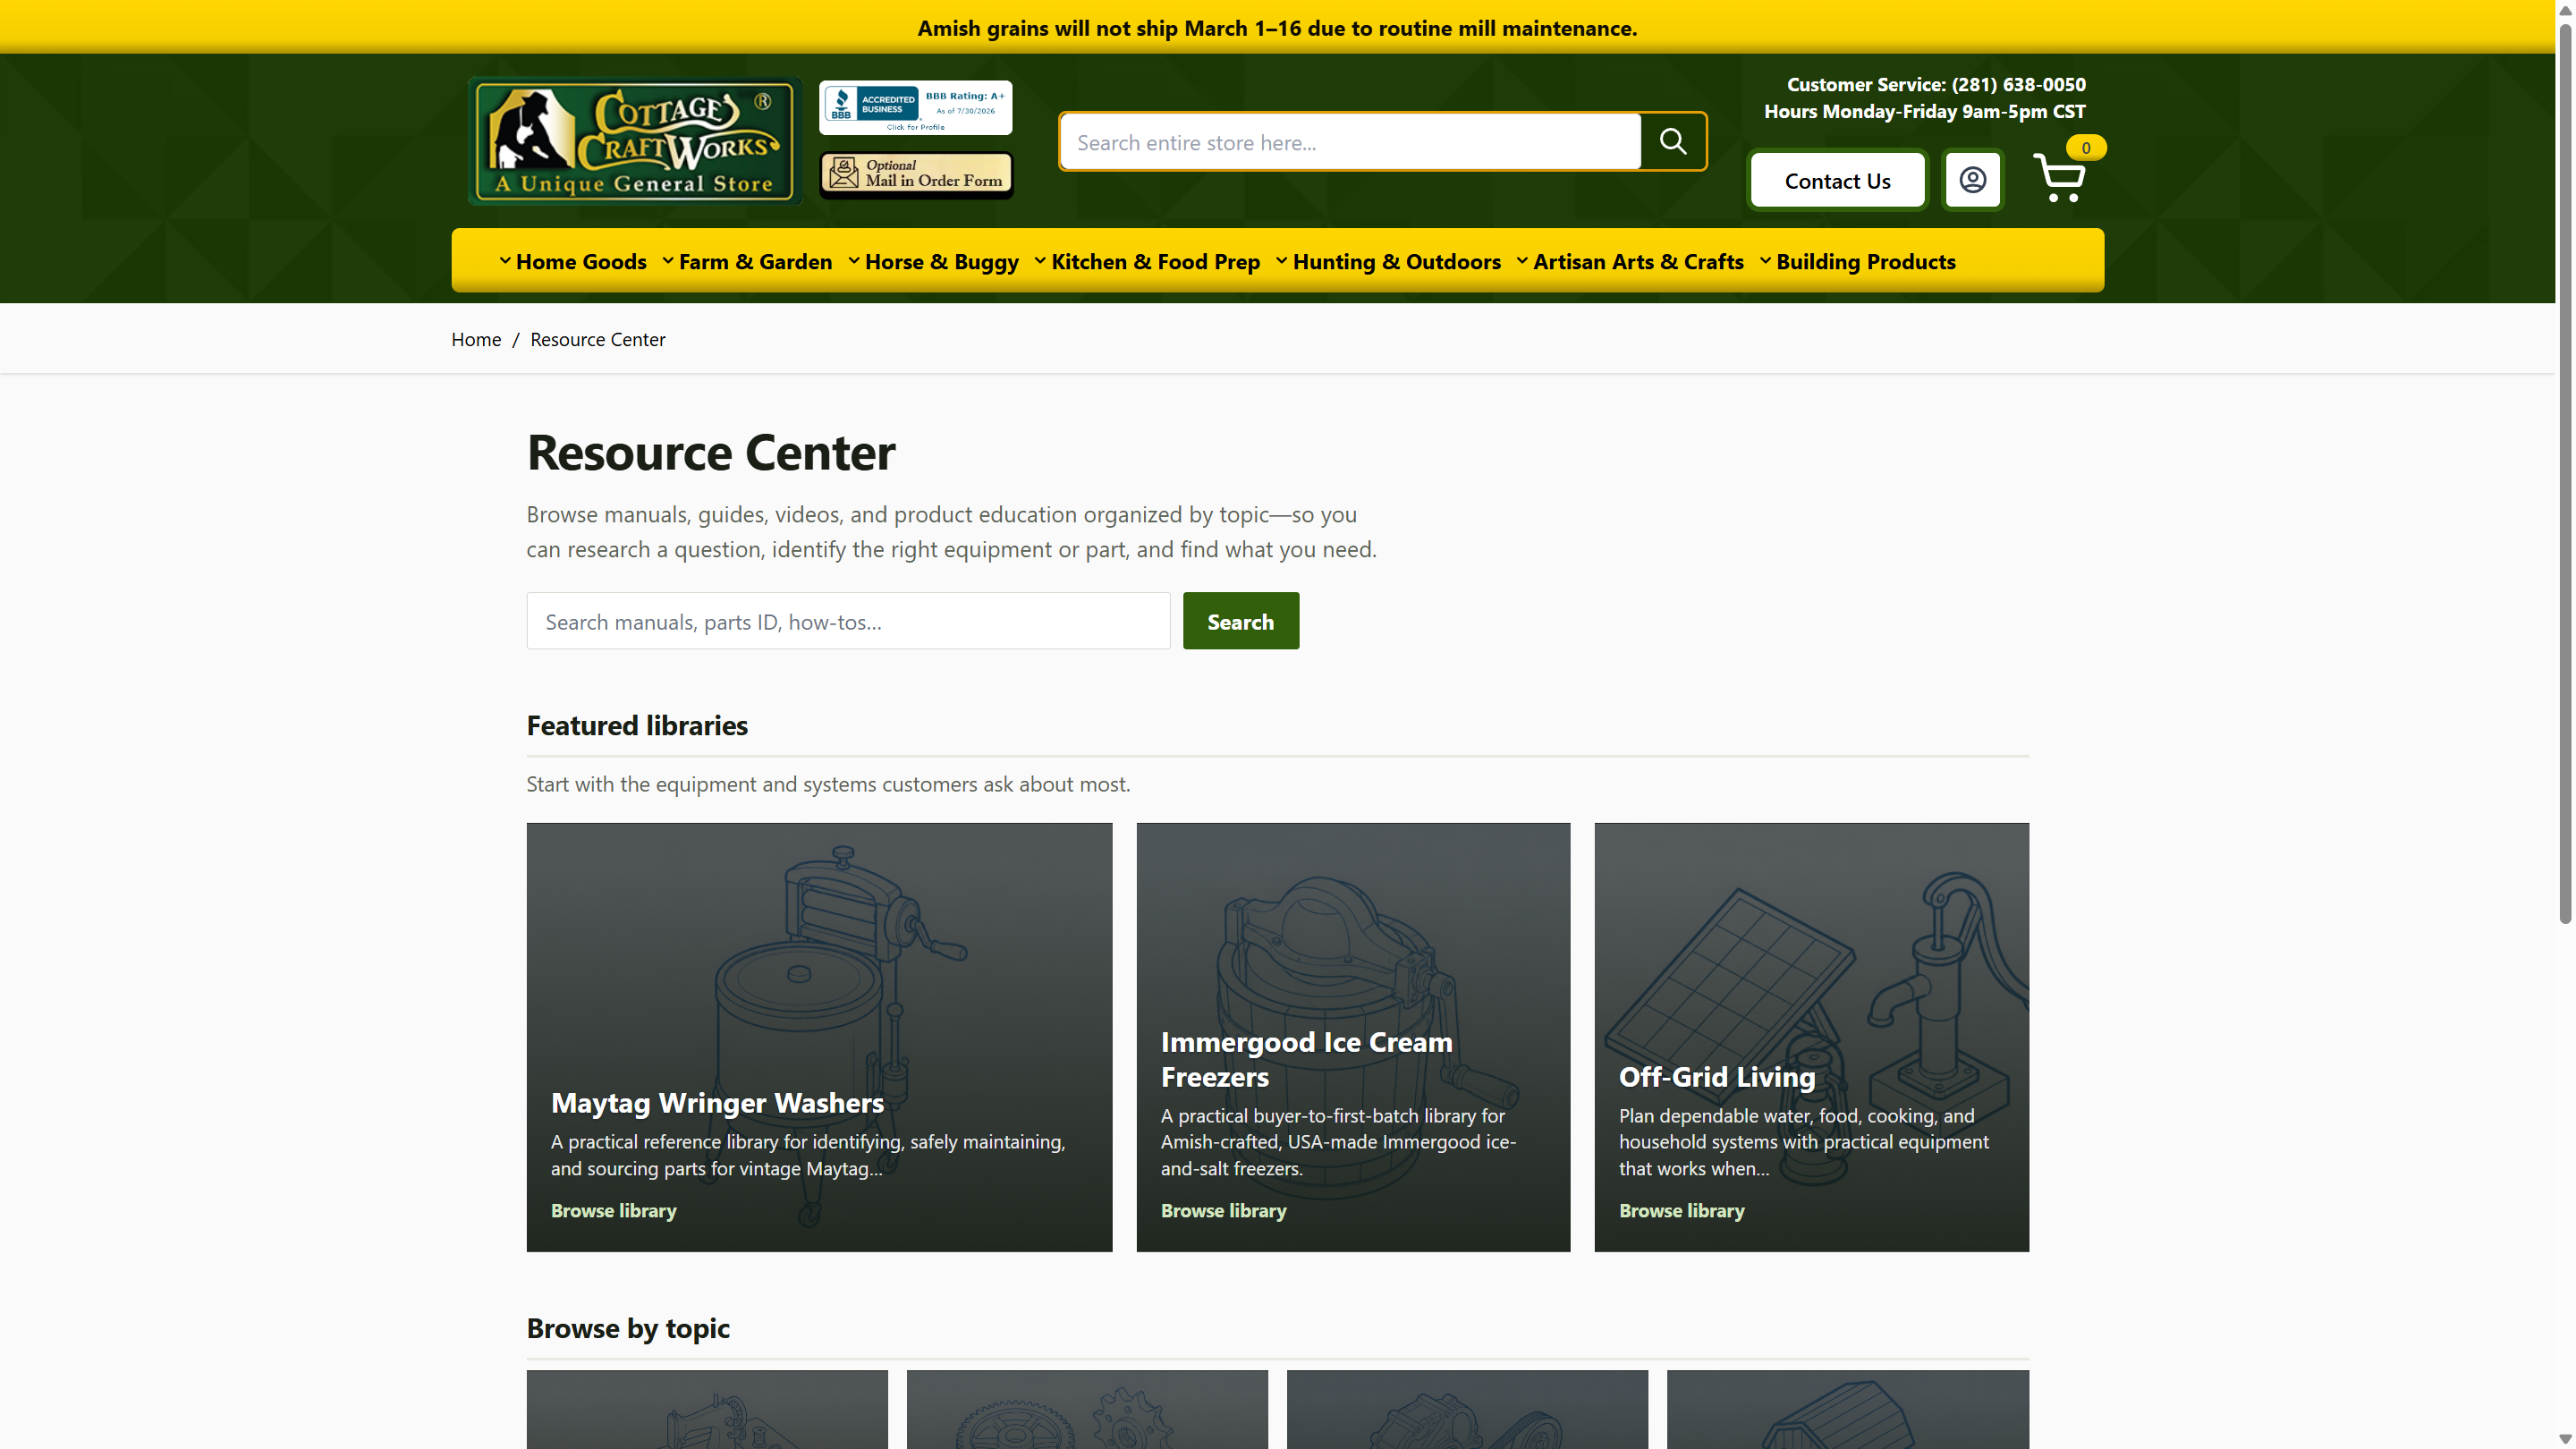Click the Featured libraries heading

point(637,725)
